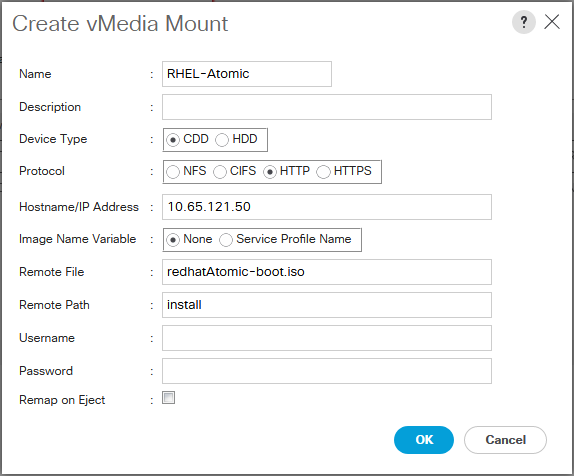The height and width of the screenshot is (476, 574).
Task: Click the 'Remap on Eject' label
Action: [62, 400]
